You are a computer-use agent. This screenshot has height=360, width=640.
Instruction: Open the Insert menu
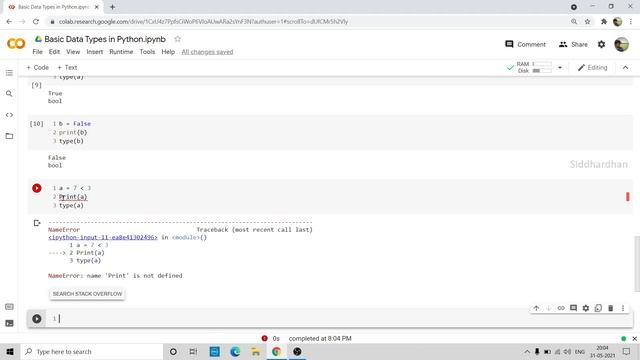click(95, 52)
